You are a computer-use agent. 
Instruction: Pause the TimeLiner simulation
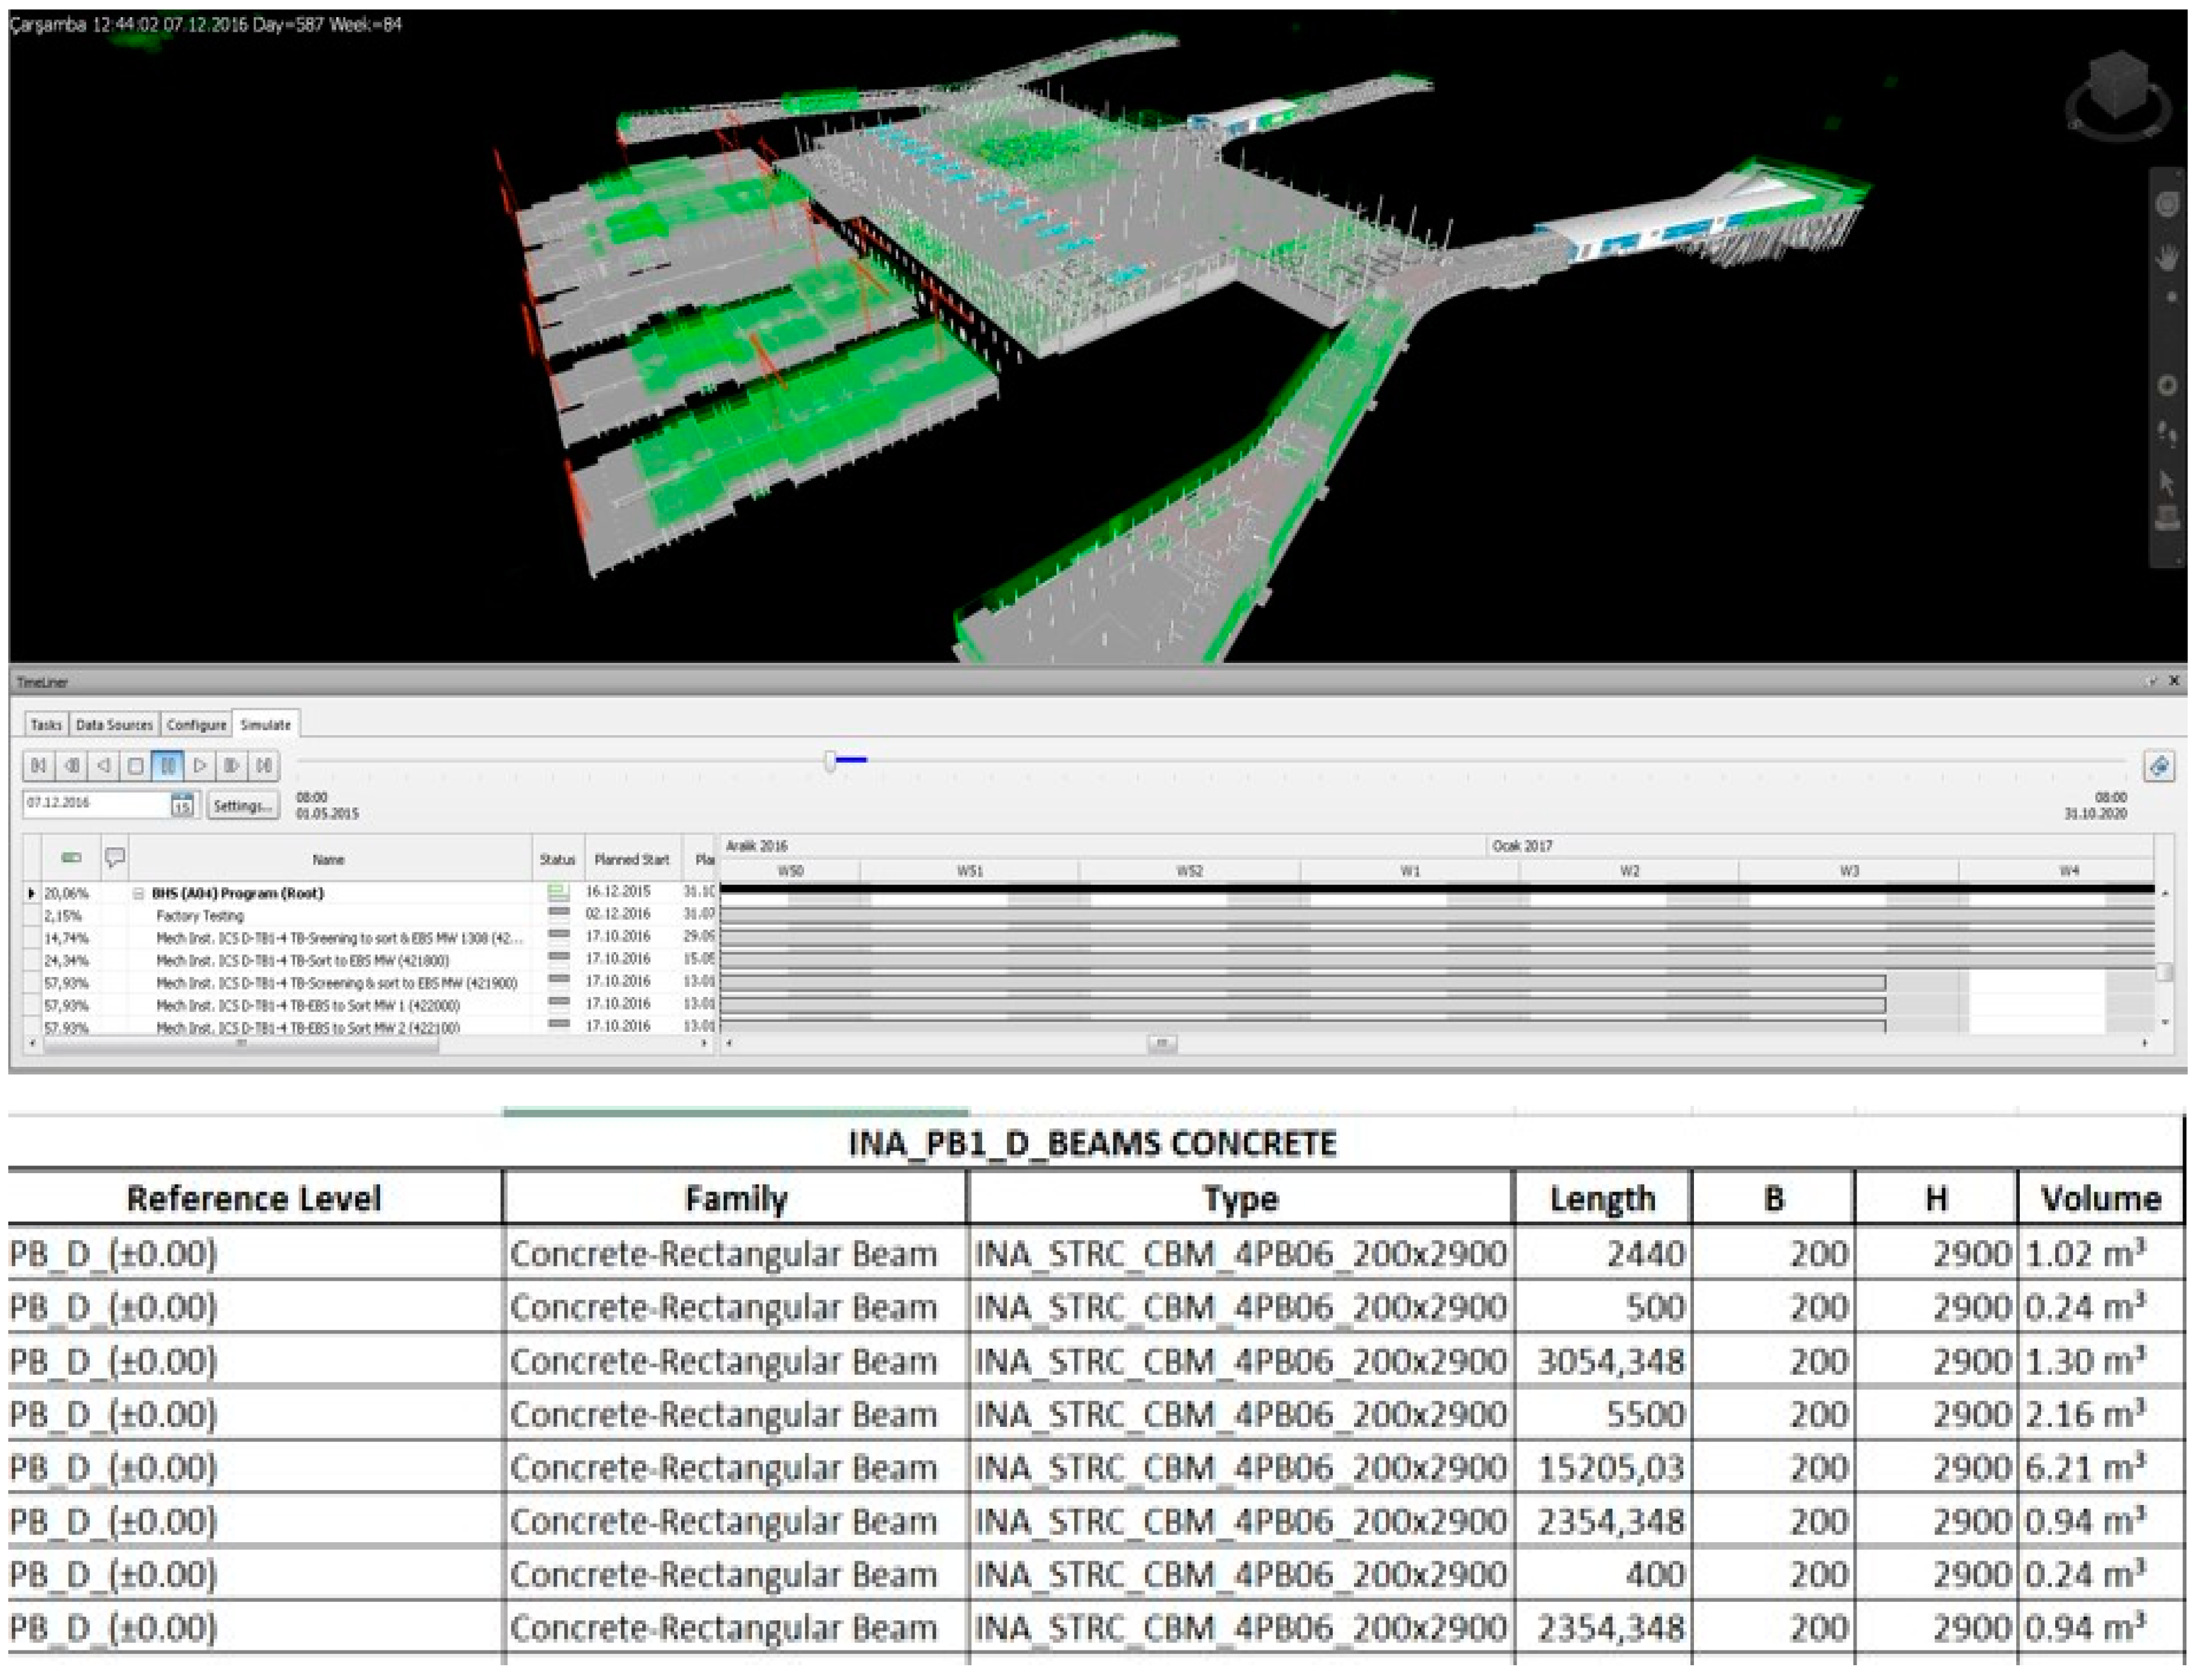click(168, 766)
